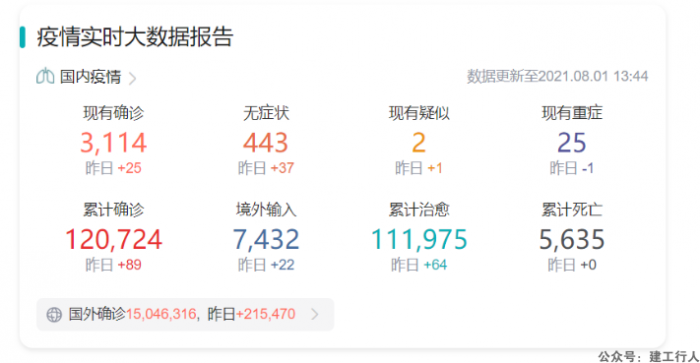
Task: Click the lungs icon beside 国内疫情
Action: pyautogui.click(x=45, y=76)
